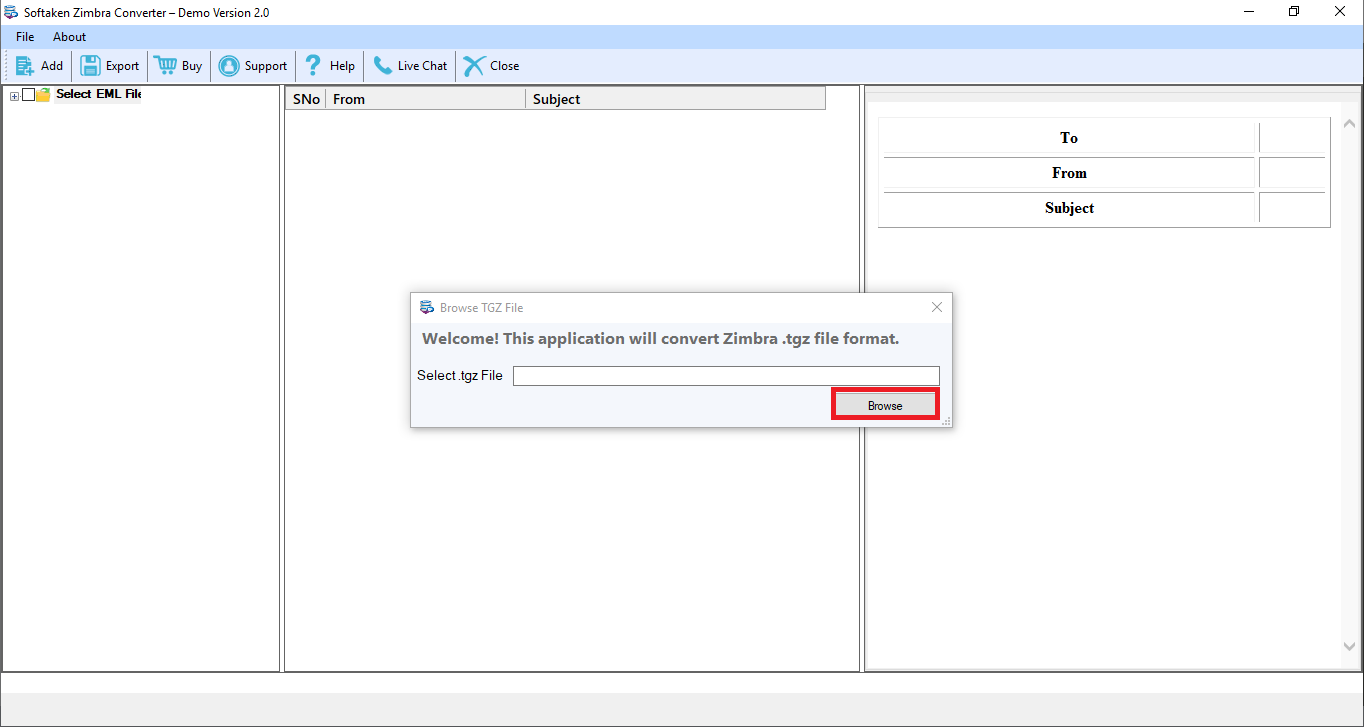
Task: Click the SNo column header
Action: [306, 99]
